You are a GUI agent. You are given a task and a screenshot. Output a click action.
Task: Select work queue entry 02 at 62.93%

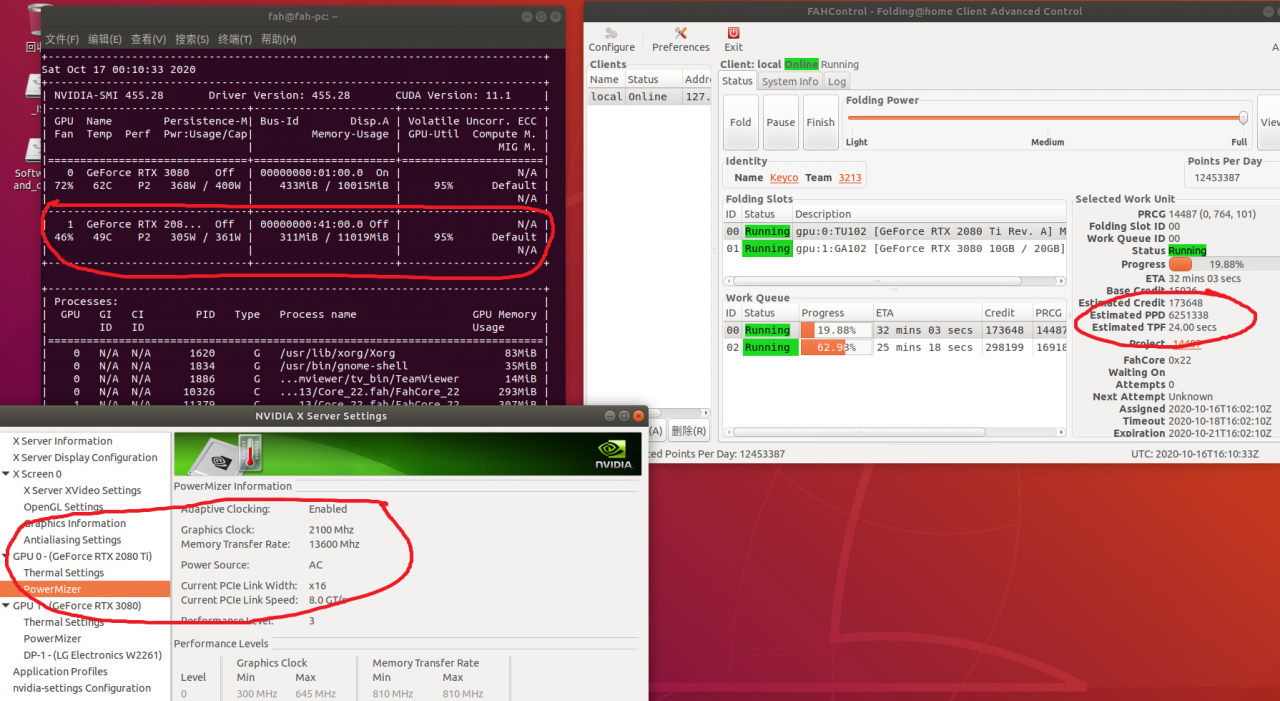point(895,347)
